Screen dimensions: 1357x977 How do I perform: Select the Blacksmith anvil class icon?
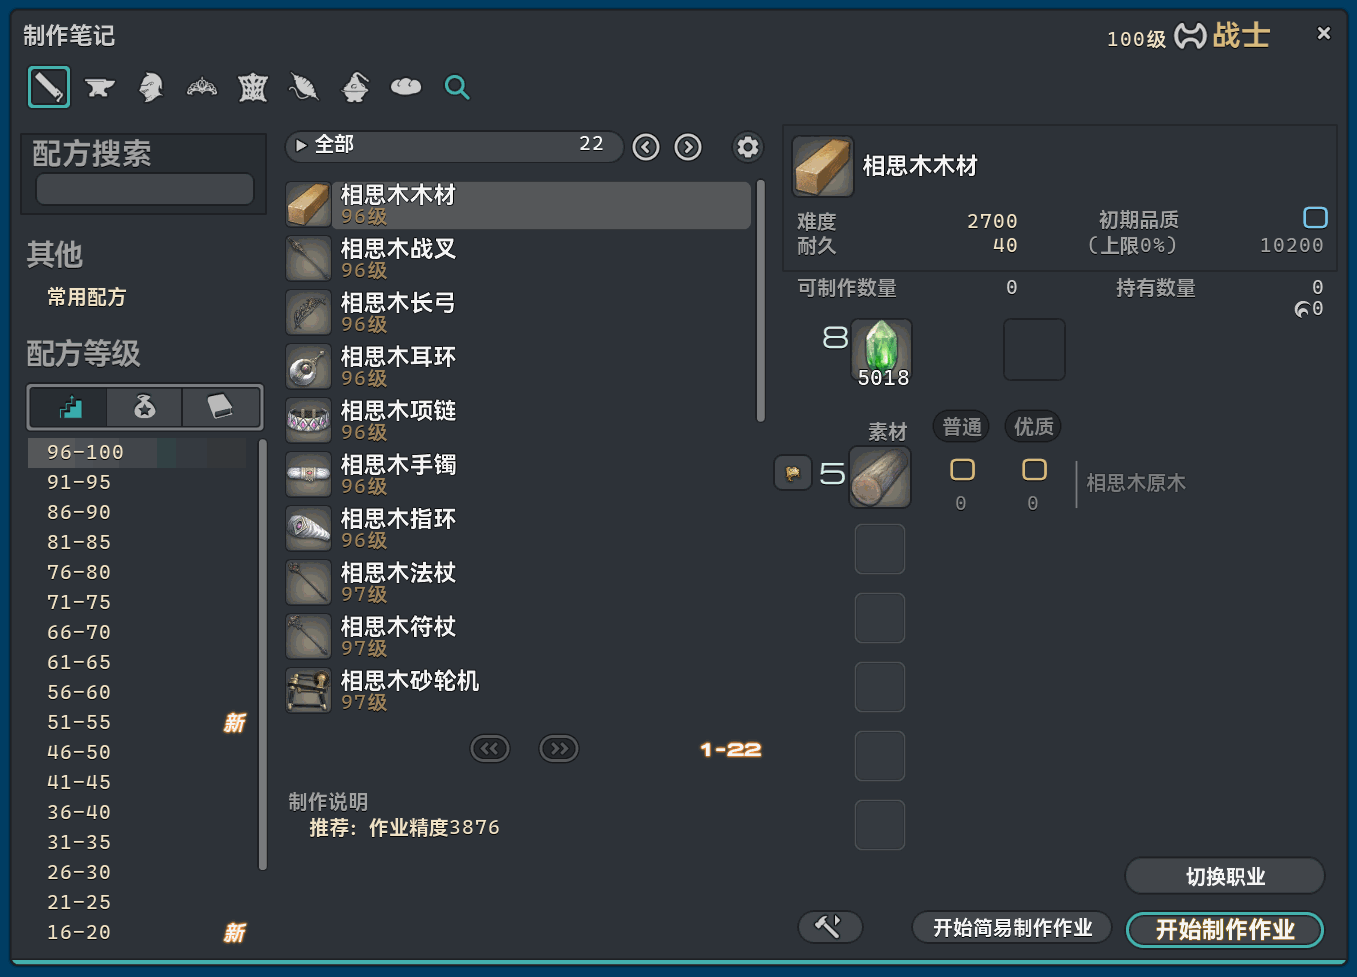[99, 88]
